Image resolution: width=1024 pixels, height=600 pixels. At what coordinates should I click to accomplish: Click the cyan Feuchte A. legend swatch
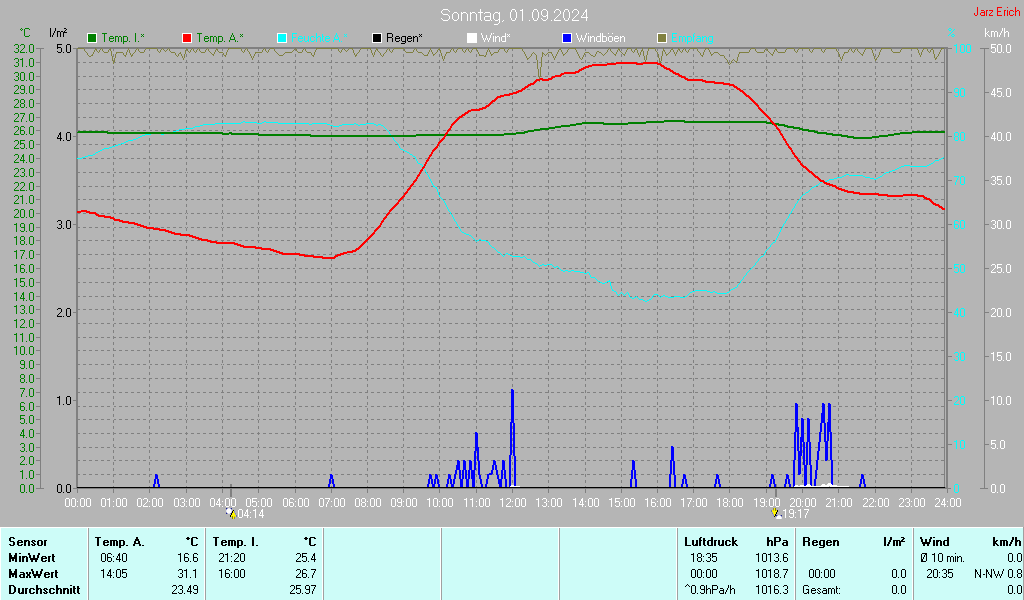tap(281, 38)
